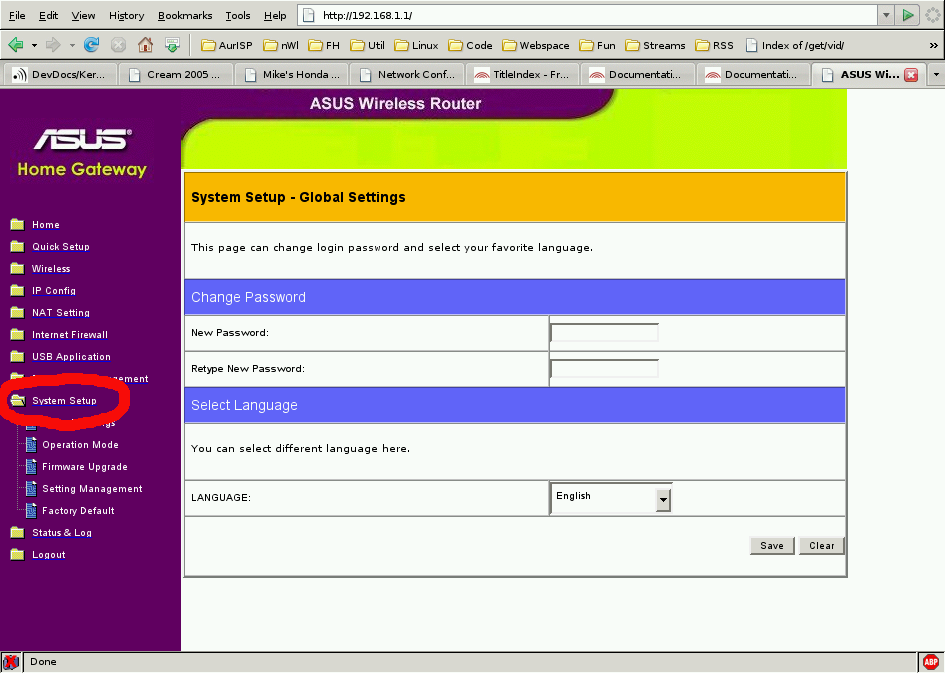945x673 pixels.
Task: Click the browser Back arrow icon
Action: point(16,45)
